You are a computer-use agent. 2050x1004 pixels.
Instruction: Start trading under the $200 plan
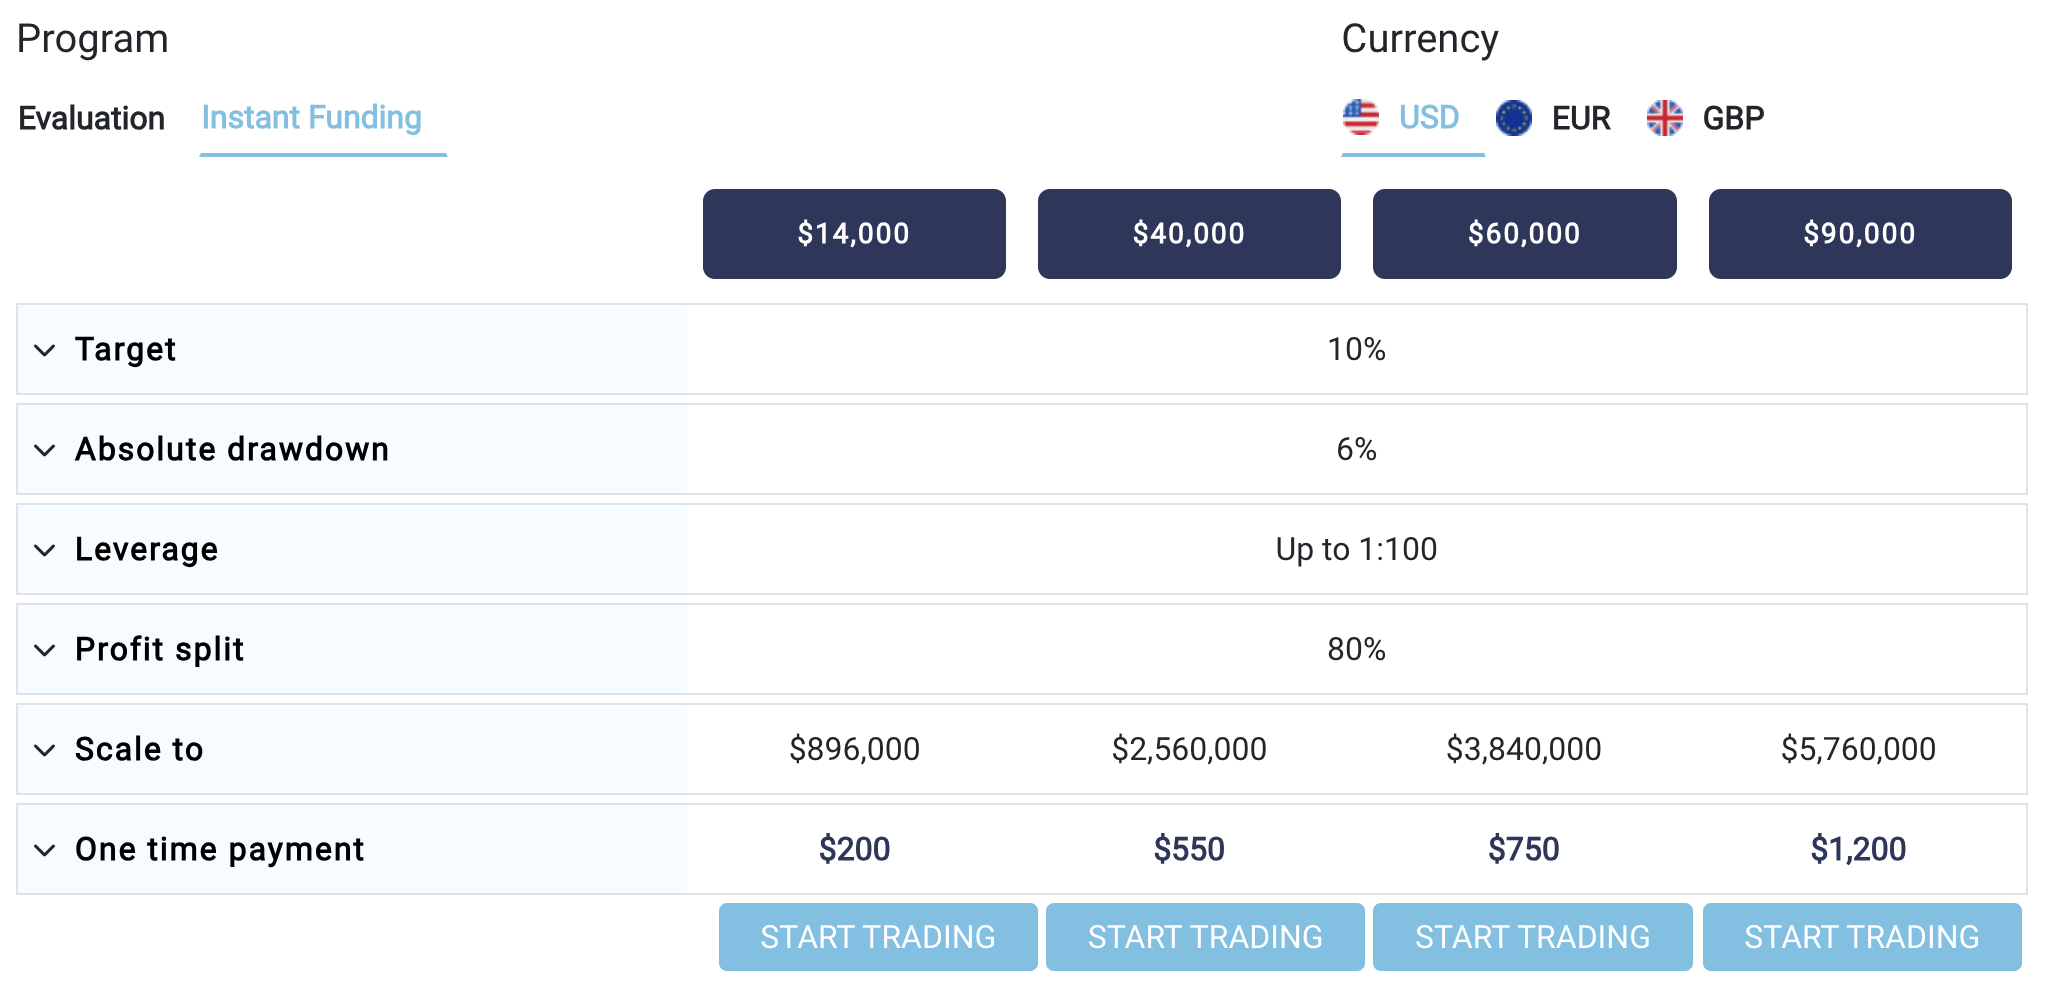point(878,937)
